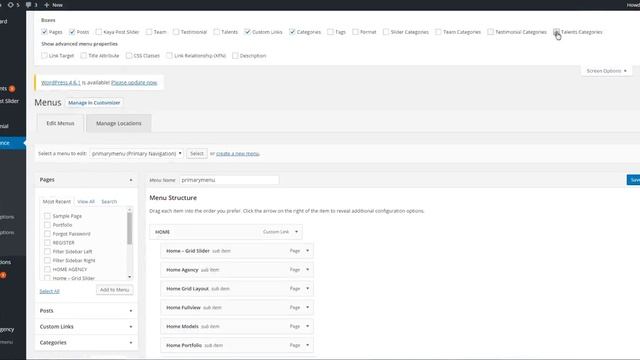Switch to the Edit Menus tab
This screenshot has width=640, height=360.
(60, 123)
